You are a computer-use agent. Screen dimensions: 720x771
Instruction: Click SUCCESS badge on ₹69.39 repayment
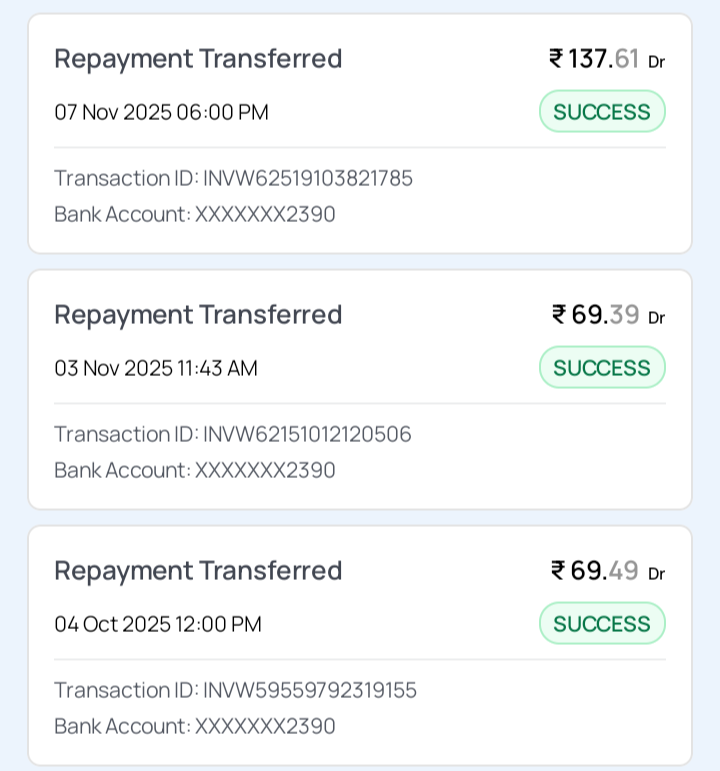602,368
